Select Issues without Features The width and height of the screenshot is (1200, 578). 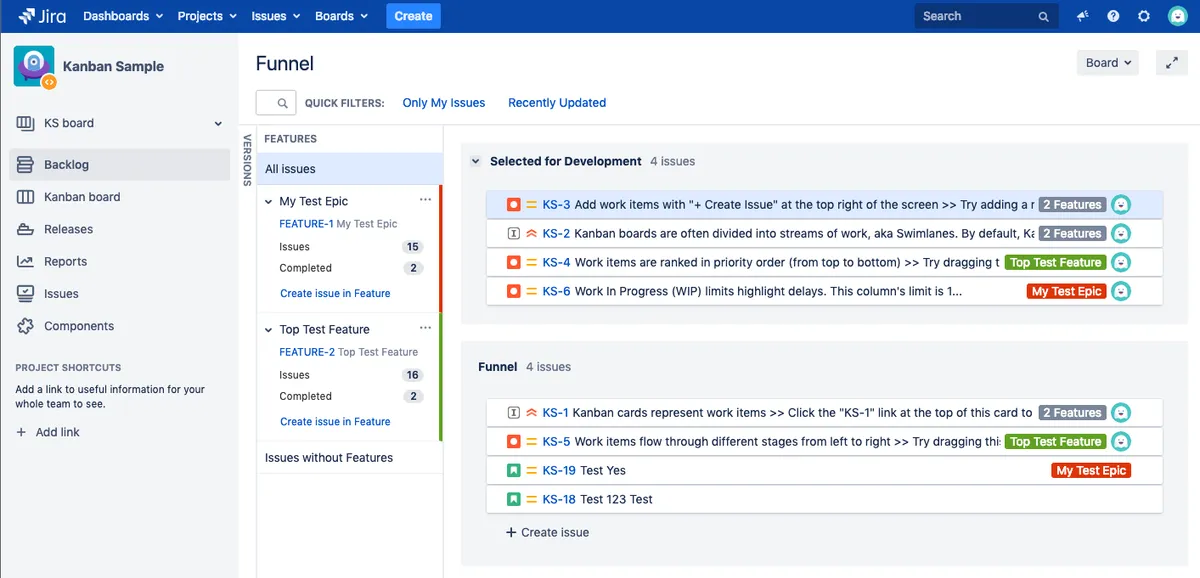[349, 458]
